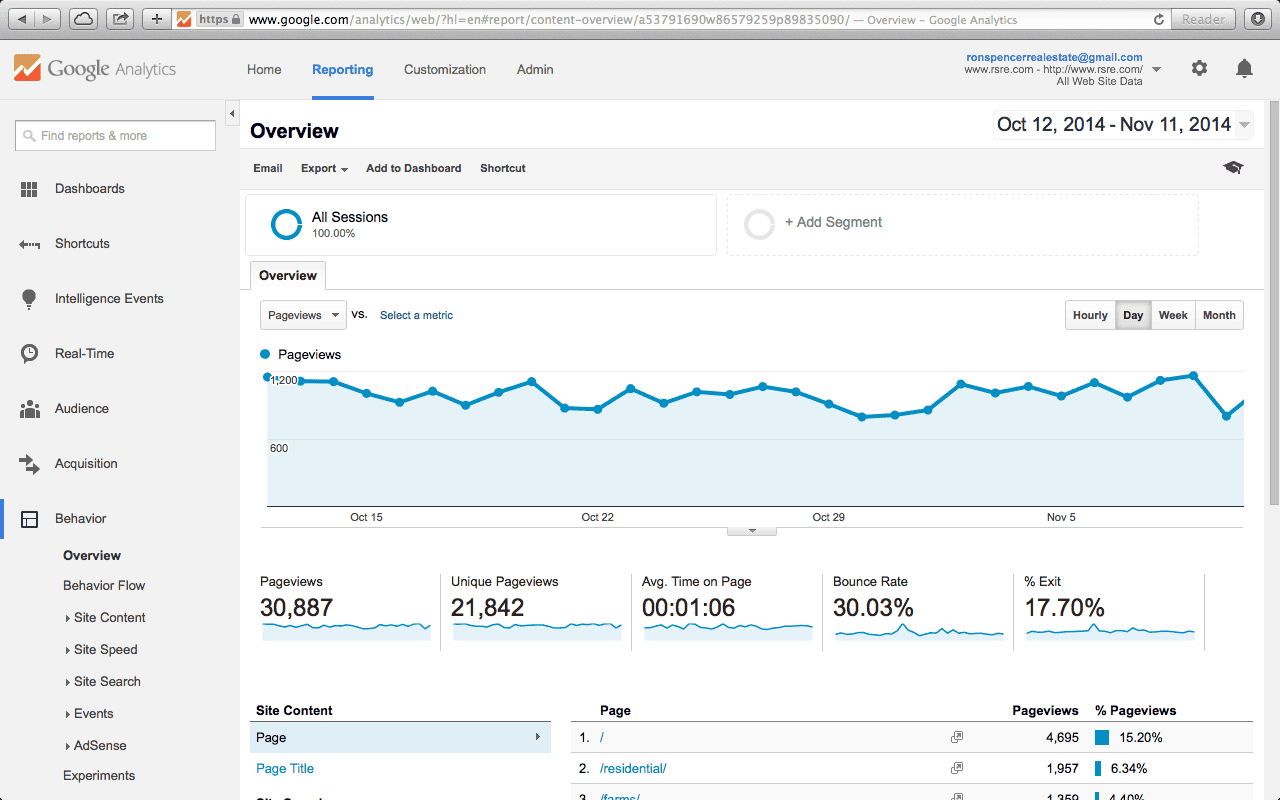Click the Safari address bar

pyautogui.click(x=670, y=19)
